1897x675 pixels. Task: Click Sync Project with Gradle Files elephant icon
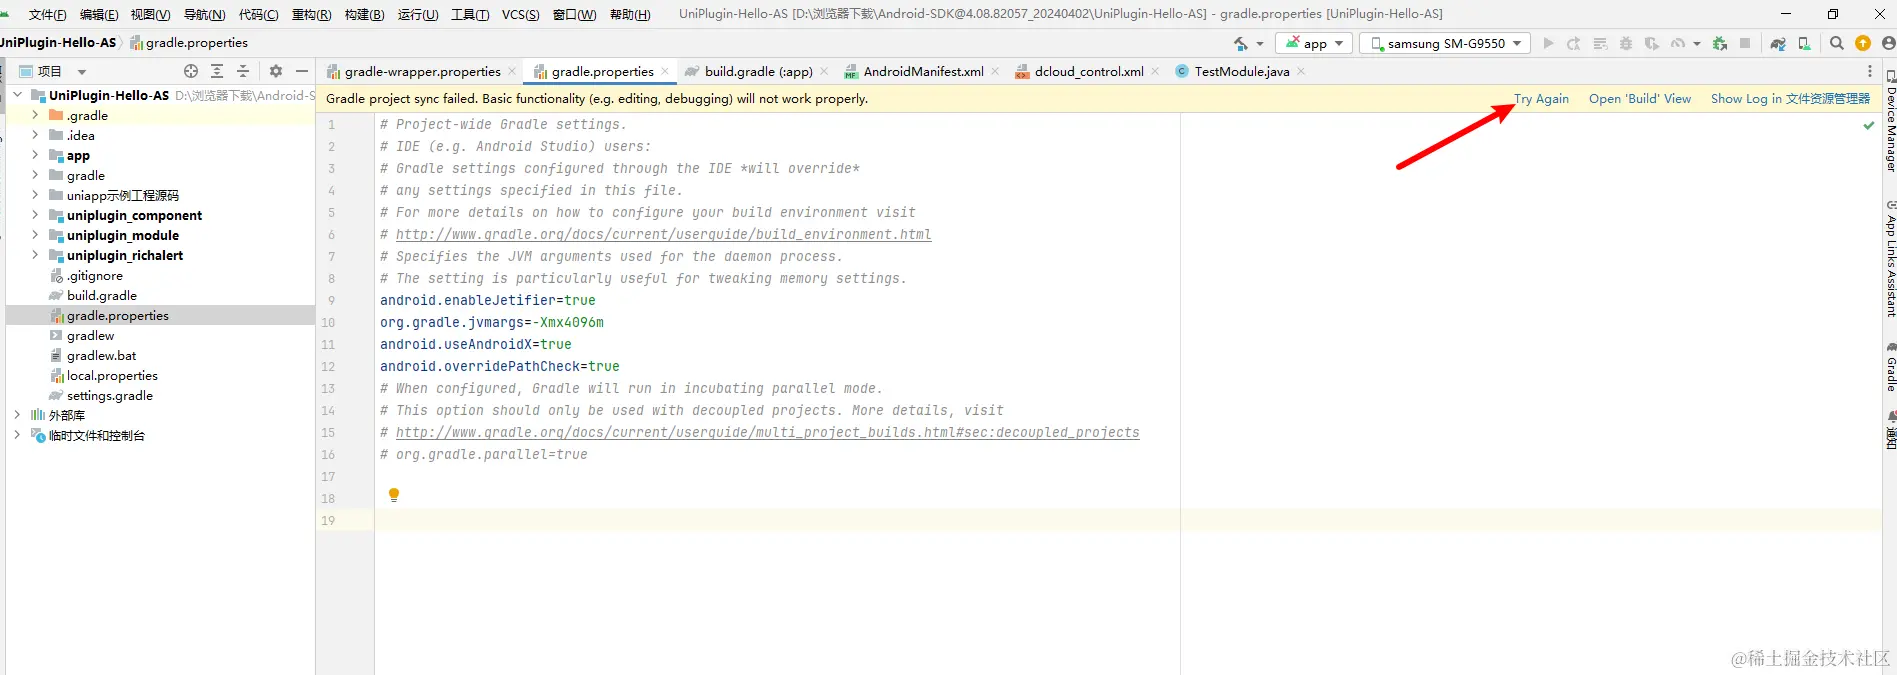pos(1778,43)
